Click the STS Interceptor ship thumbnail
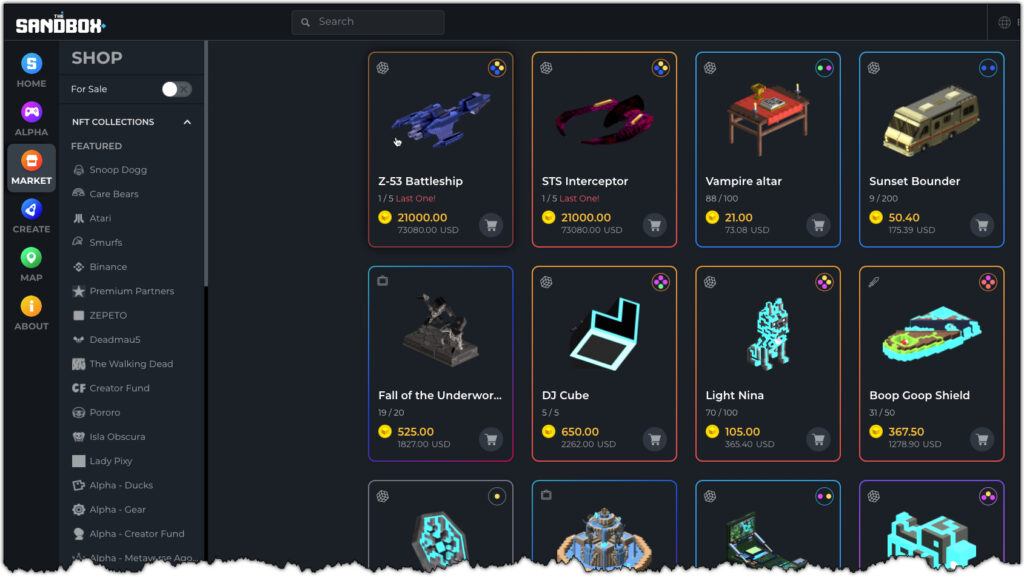The height and width of the screenshot is (577, 1024). click(603, 119)
